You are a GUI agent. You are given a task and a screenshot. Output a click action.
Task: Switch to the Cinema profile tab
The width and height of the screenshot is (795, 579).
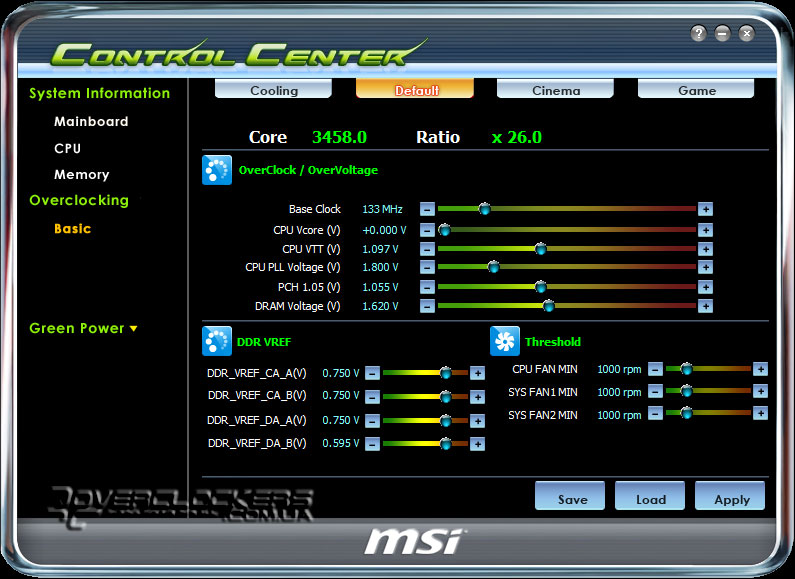(x=555, y=89)
